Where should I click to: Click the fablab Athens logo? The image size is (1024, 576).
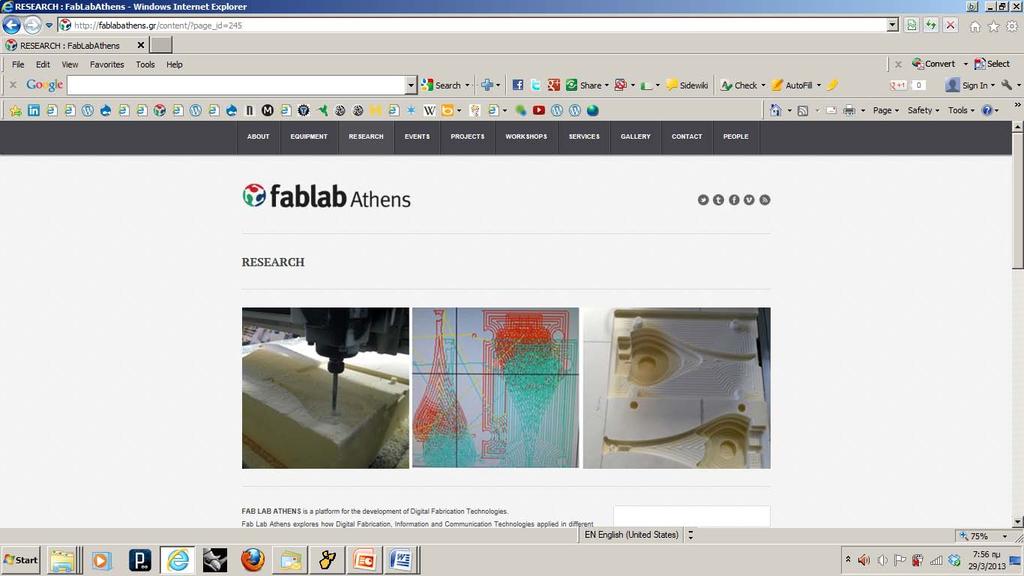(326, 196)
